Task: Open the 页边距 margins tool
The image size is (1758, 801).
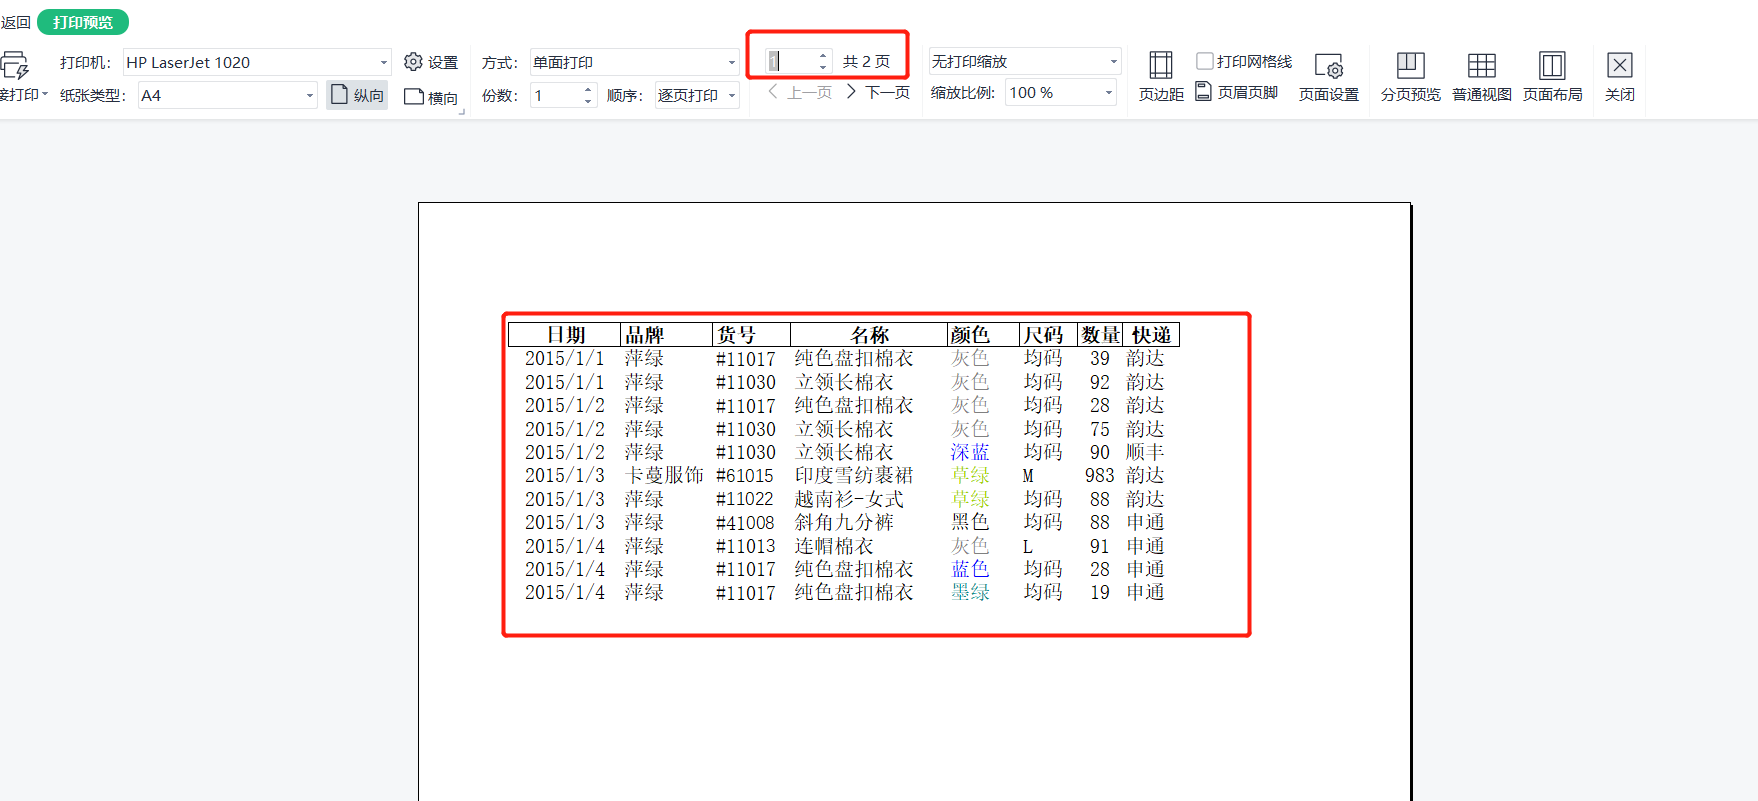Action: [x=1161, y=76]
